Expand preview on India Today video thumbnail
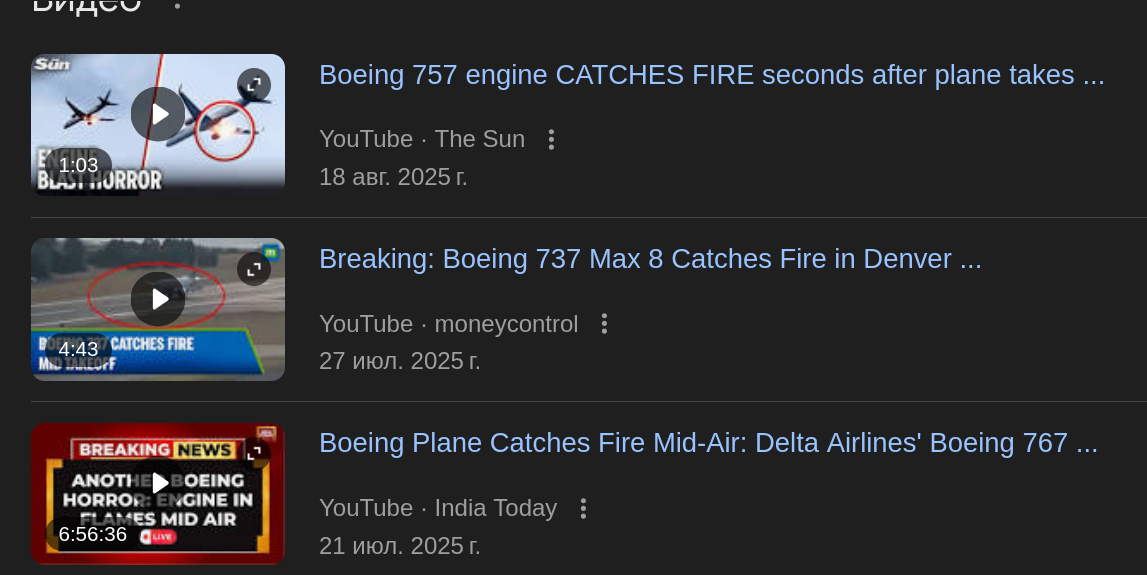 pyautogui.click(x=254, y=453)
